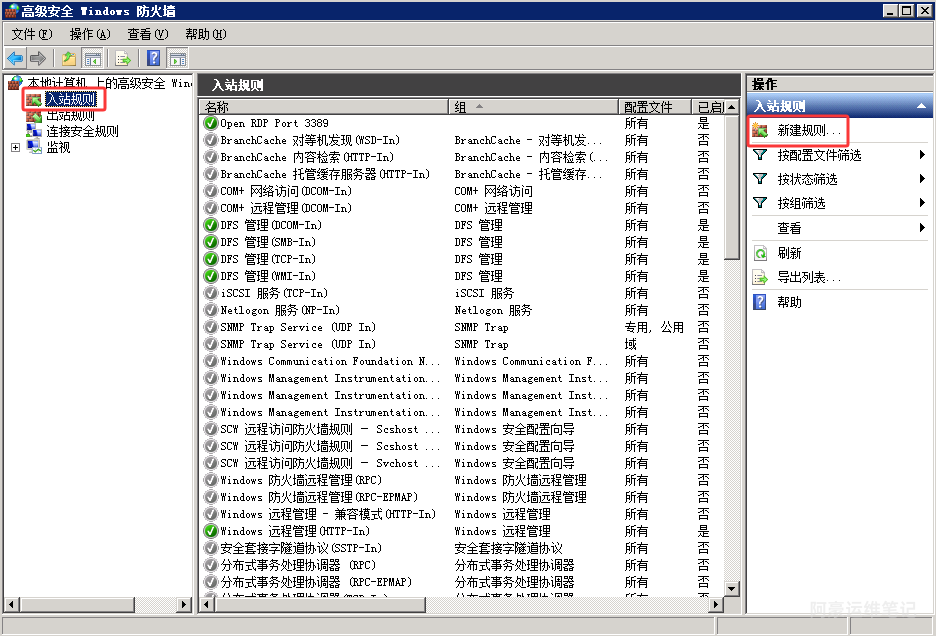Screen dimensions: 936x636
Task: Open the 按配置文件筛选 submenu arrow
Action: point(922,155)
